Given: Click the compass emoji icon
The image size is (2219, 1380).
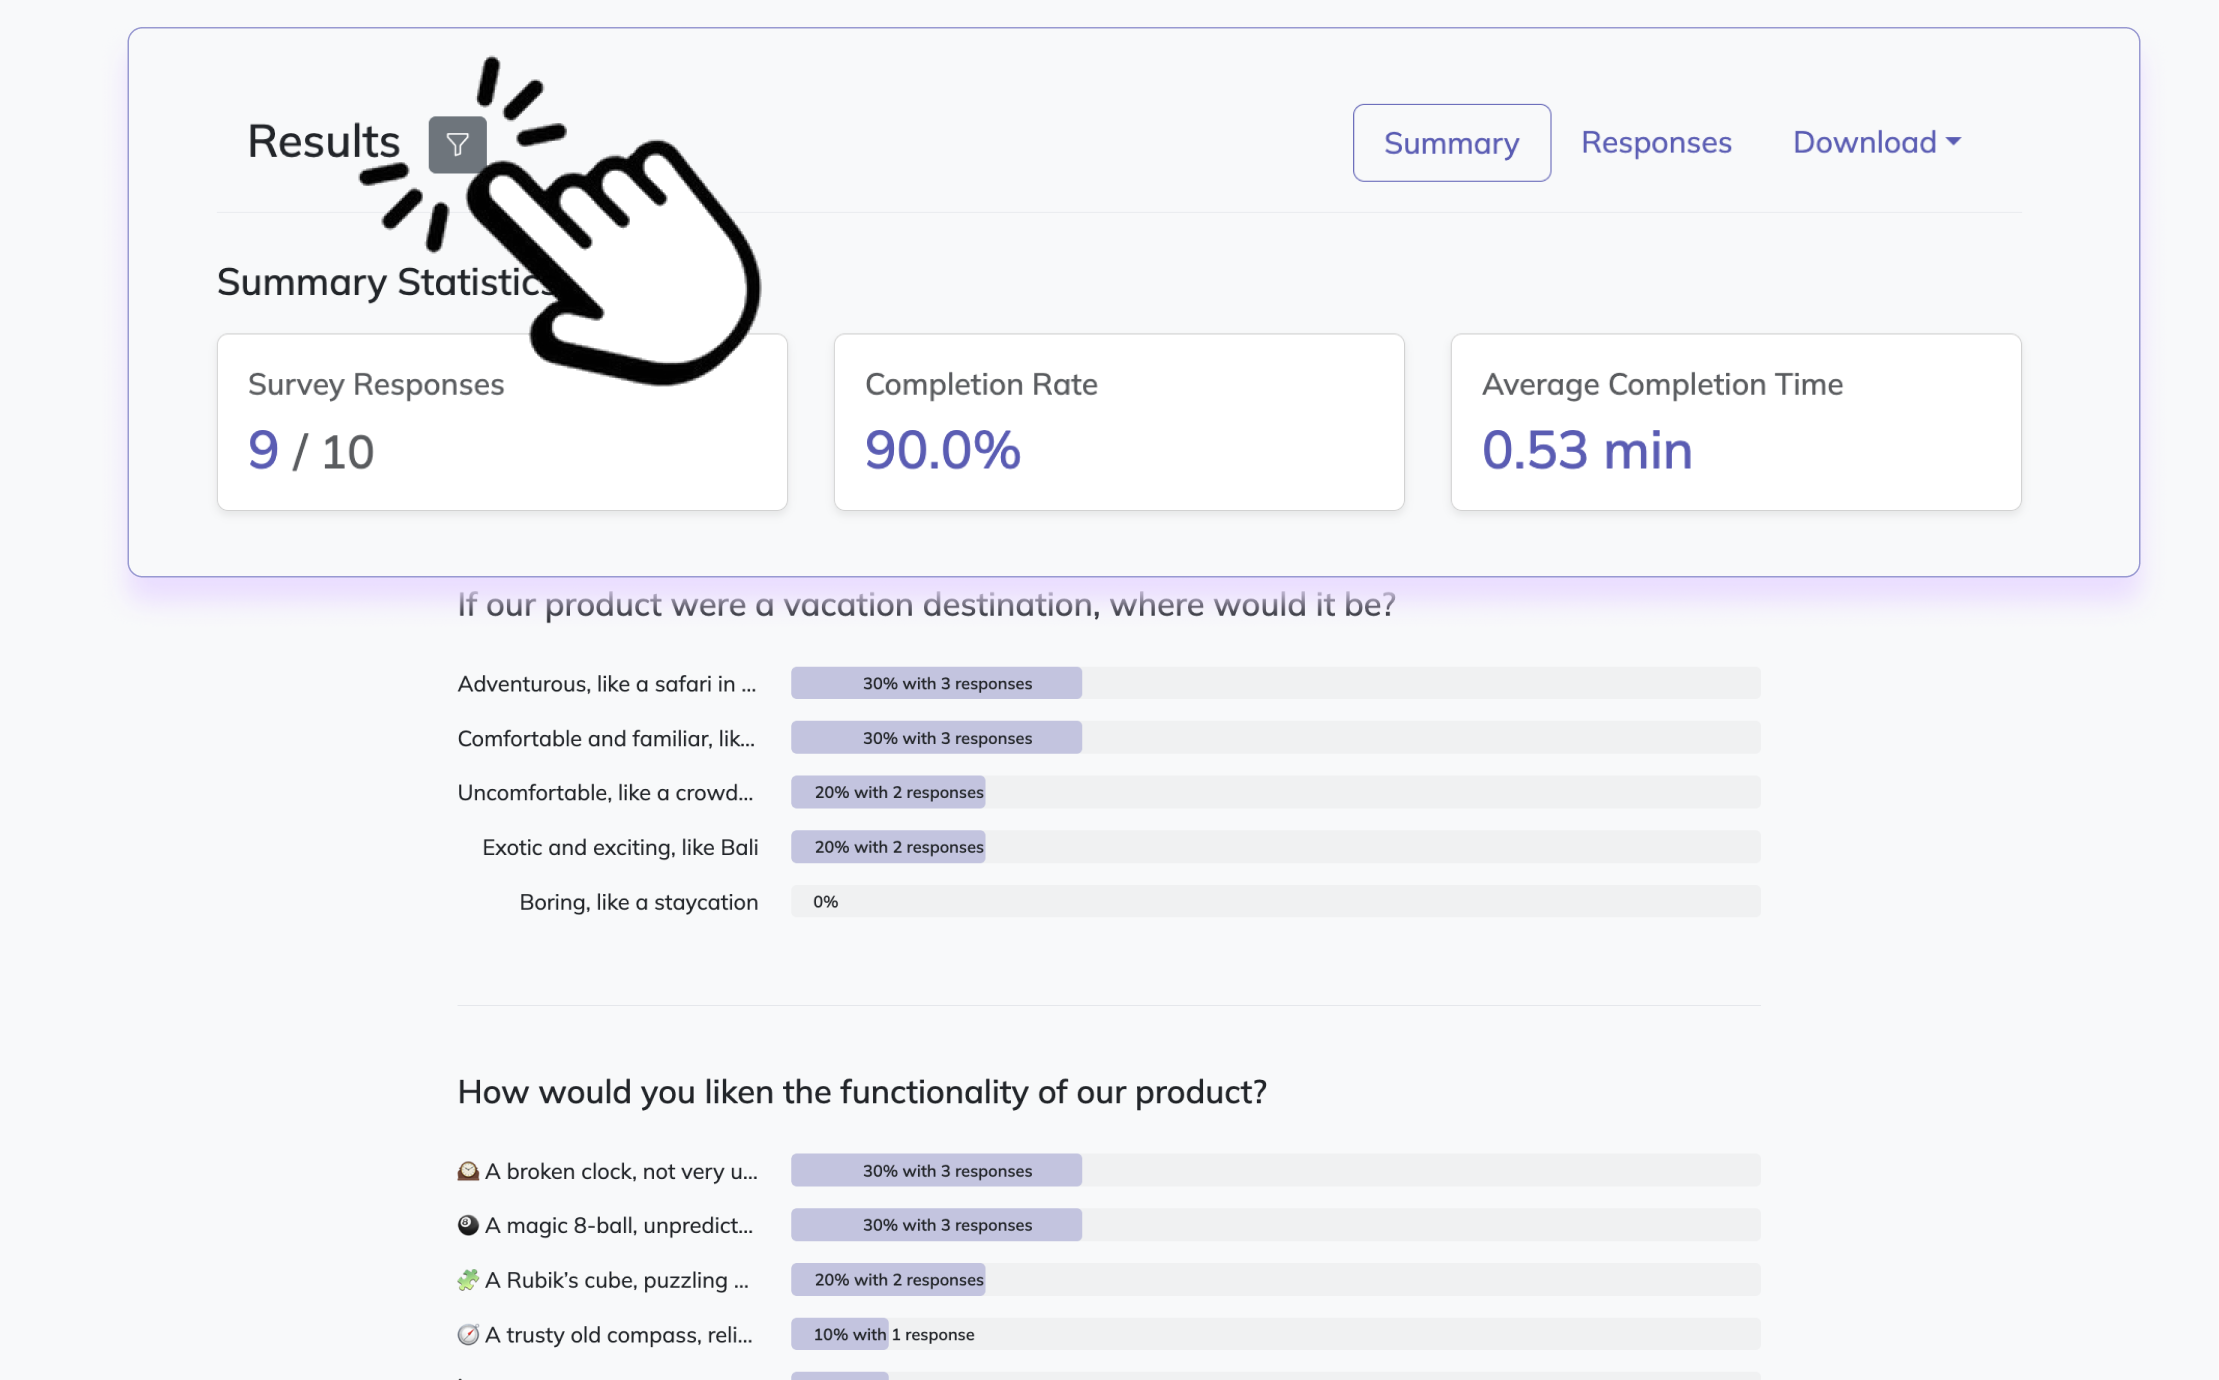Looking at the screenshot, I should point(468,1335).
